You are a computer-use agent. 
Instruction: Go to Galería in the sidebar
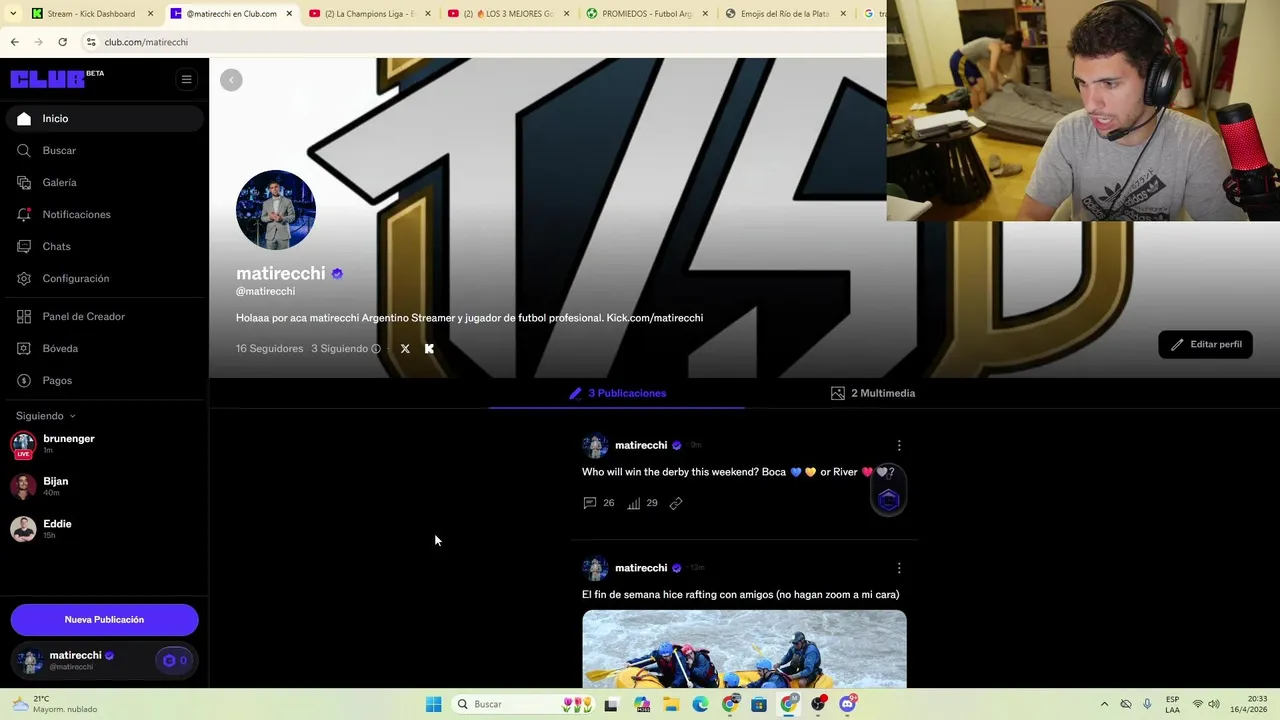coord(105,182)
